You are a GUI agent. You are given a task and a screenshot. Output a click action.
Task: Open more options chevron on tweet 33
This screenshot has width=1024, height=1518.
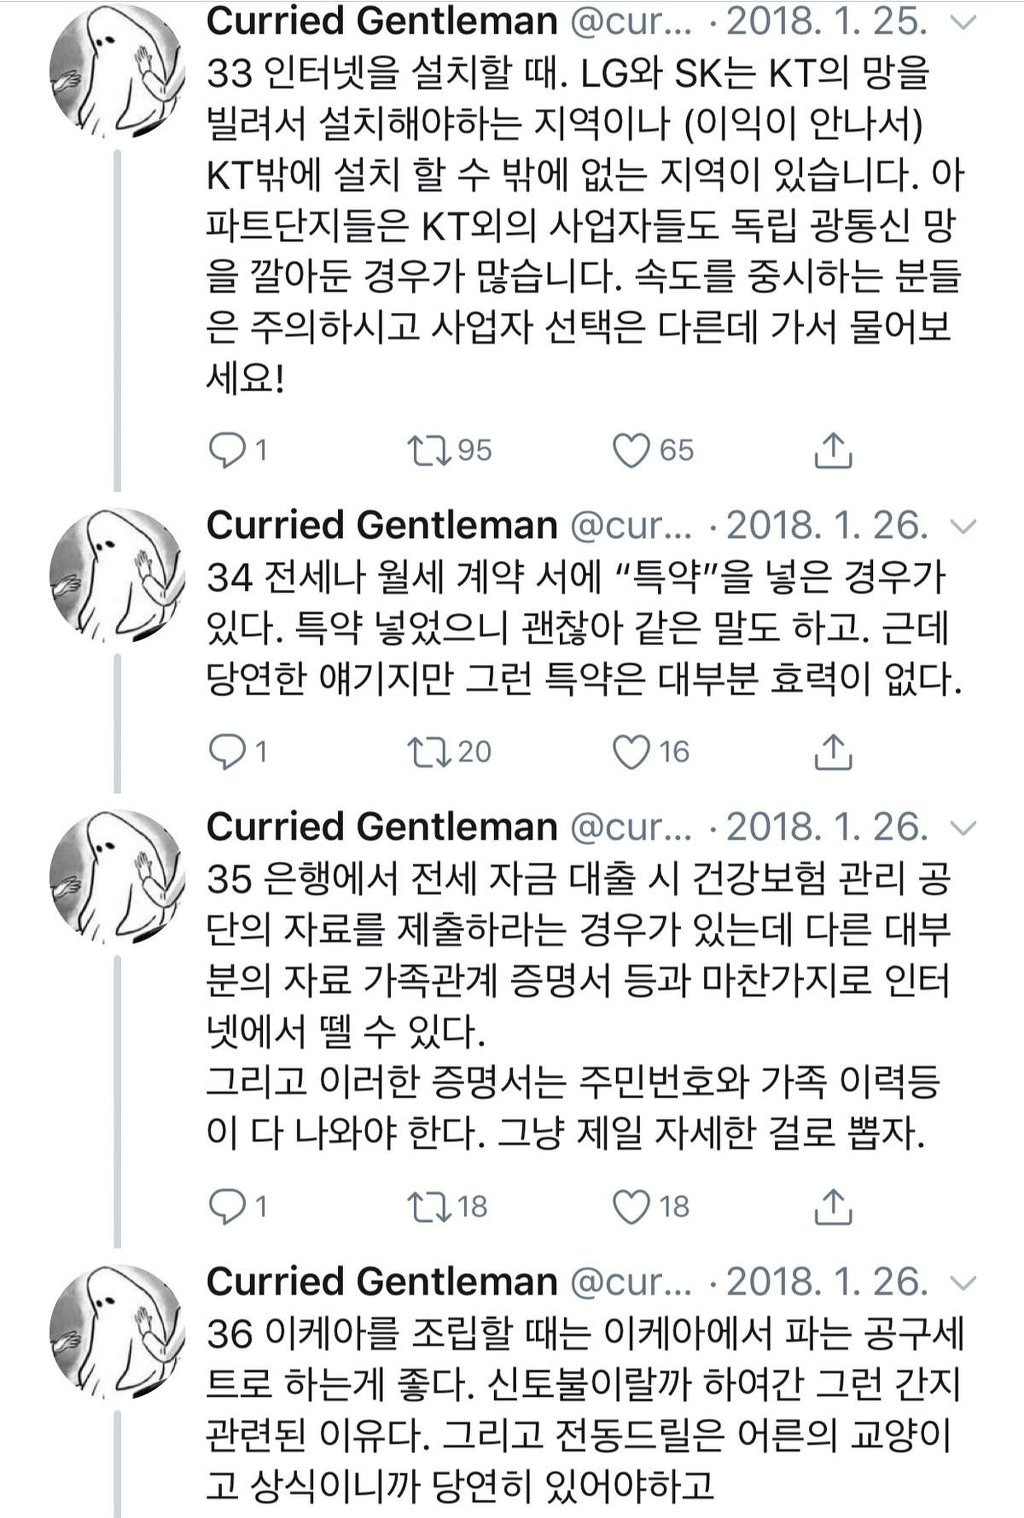click(963, 23)
